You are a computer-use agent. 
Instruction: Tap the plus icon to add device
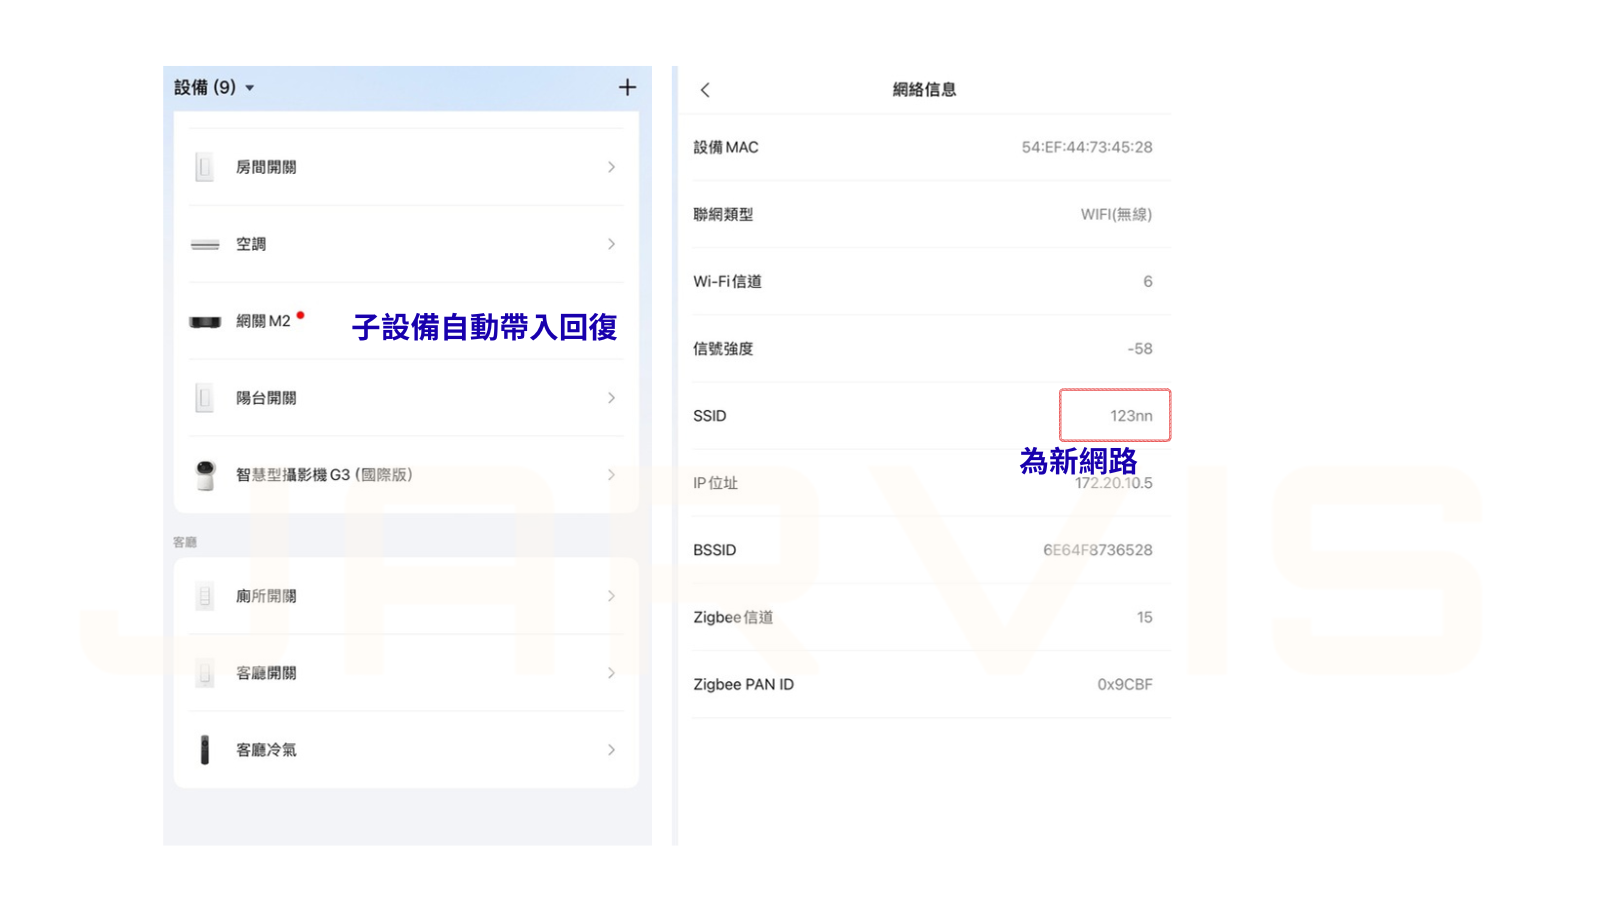(x=627, y=88)
